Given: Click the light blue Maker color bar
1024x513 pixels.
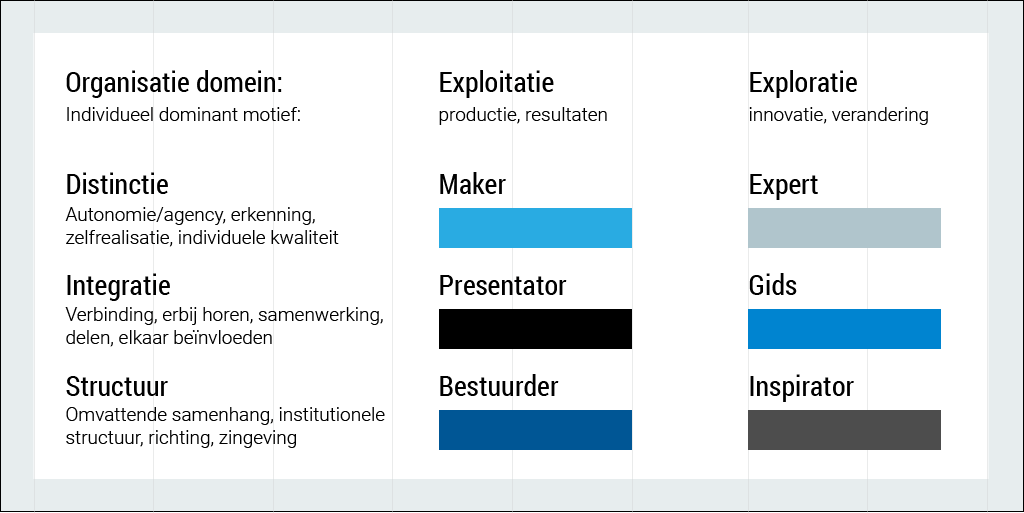Looking at the screenshot, I should [535, 228].
